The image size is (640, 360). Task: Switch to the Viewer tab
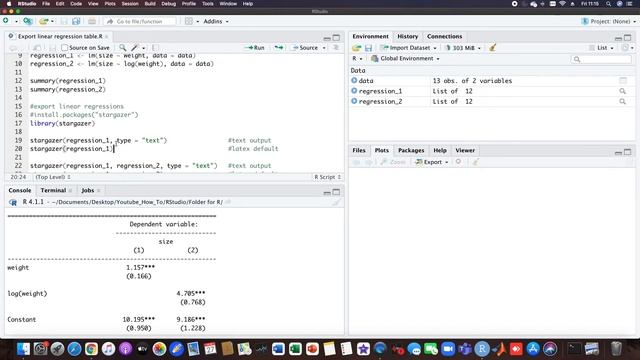465,150
